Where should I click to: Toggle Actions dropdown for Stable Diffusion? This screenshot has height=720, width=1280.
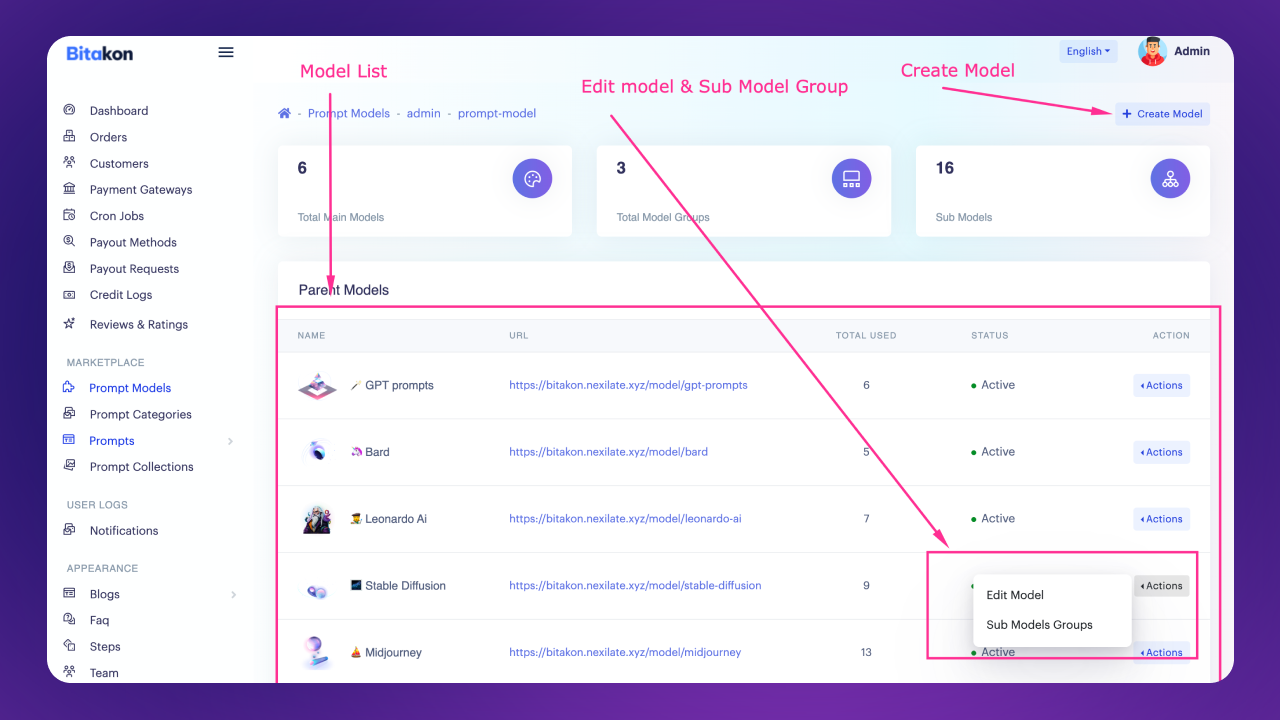click(x=1161, y=586)
